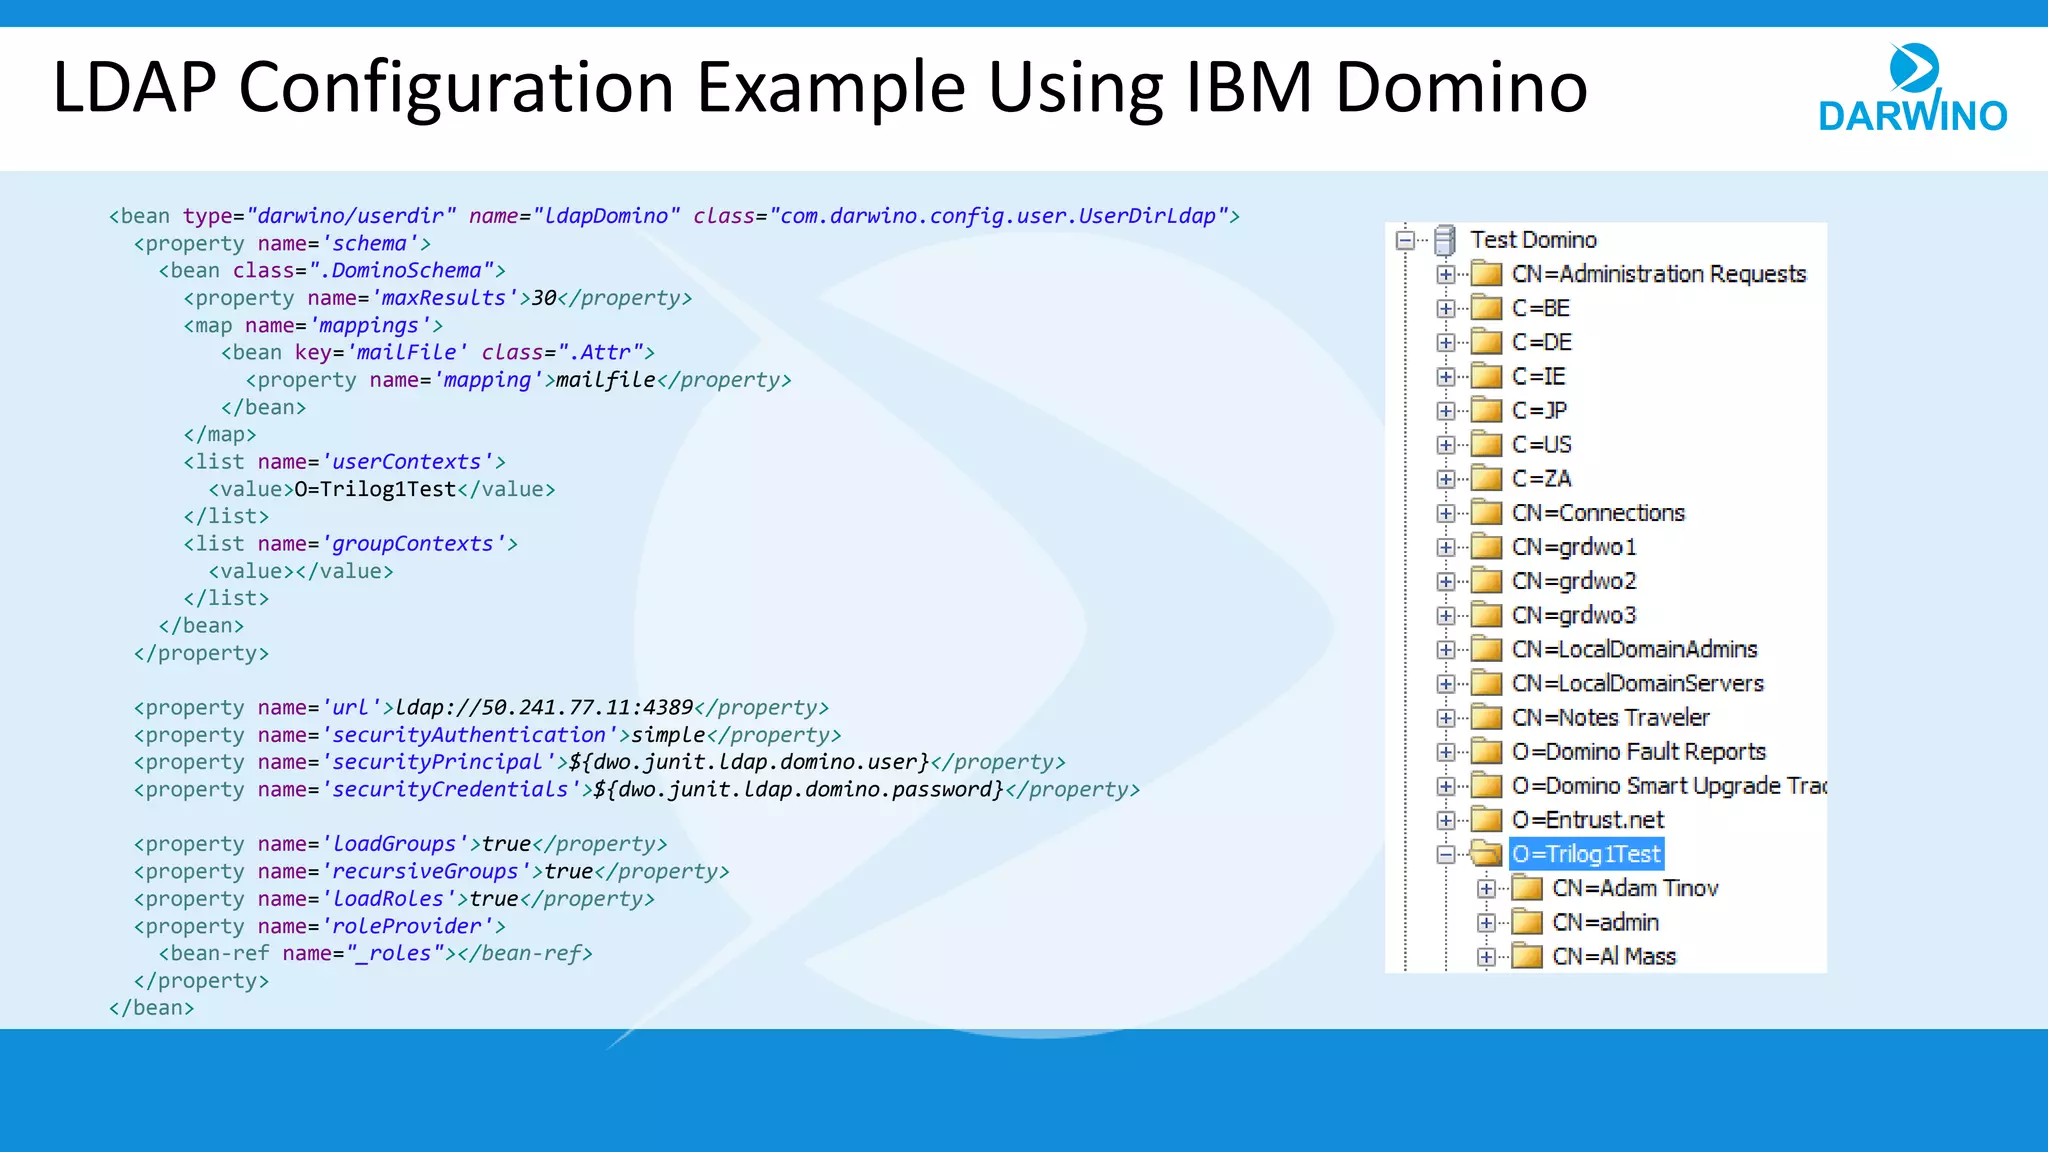Screen dimensions: 2048x1152
Task: Click the C=JP folder icon
Action: click(1486, 410)
